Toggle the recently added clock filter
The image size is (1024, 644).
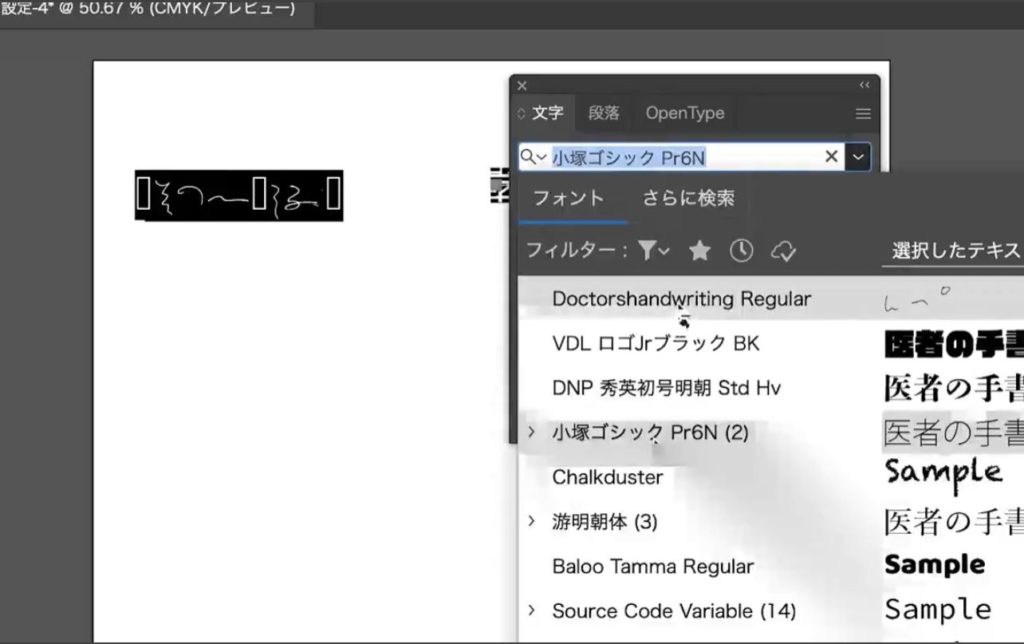741,251
